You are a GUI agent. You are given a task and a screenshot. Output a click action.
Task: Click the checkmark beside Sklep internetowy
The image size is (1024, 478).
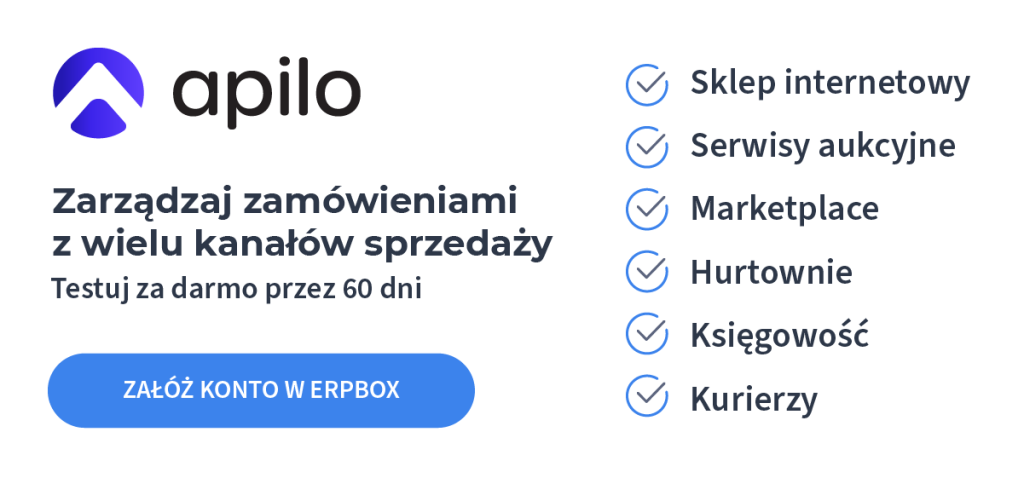pyautogui.click(x=647, y=84)
